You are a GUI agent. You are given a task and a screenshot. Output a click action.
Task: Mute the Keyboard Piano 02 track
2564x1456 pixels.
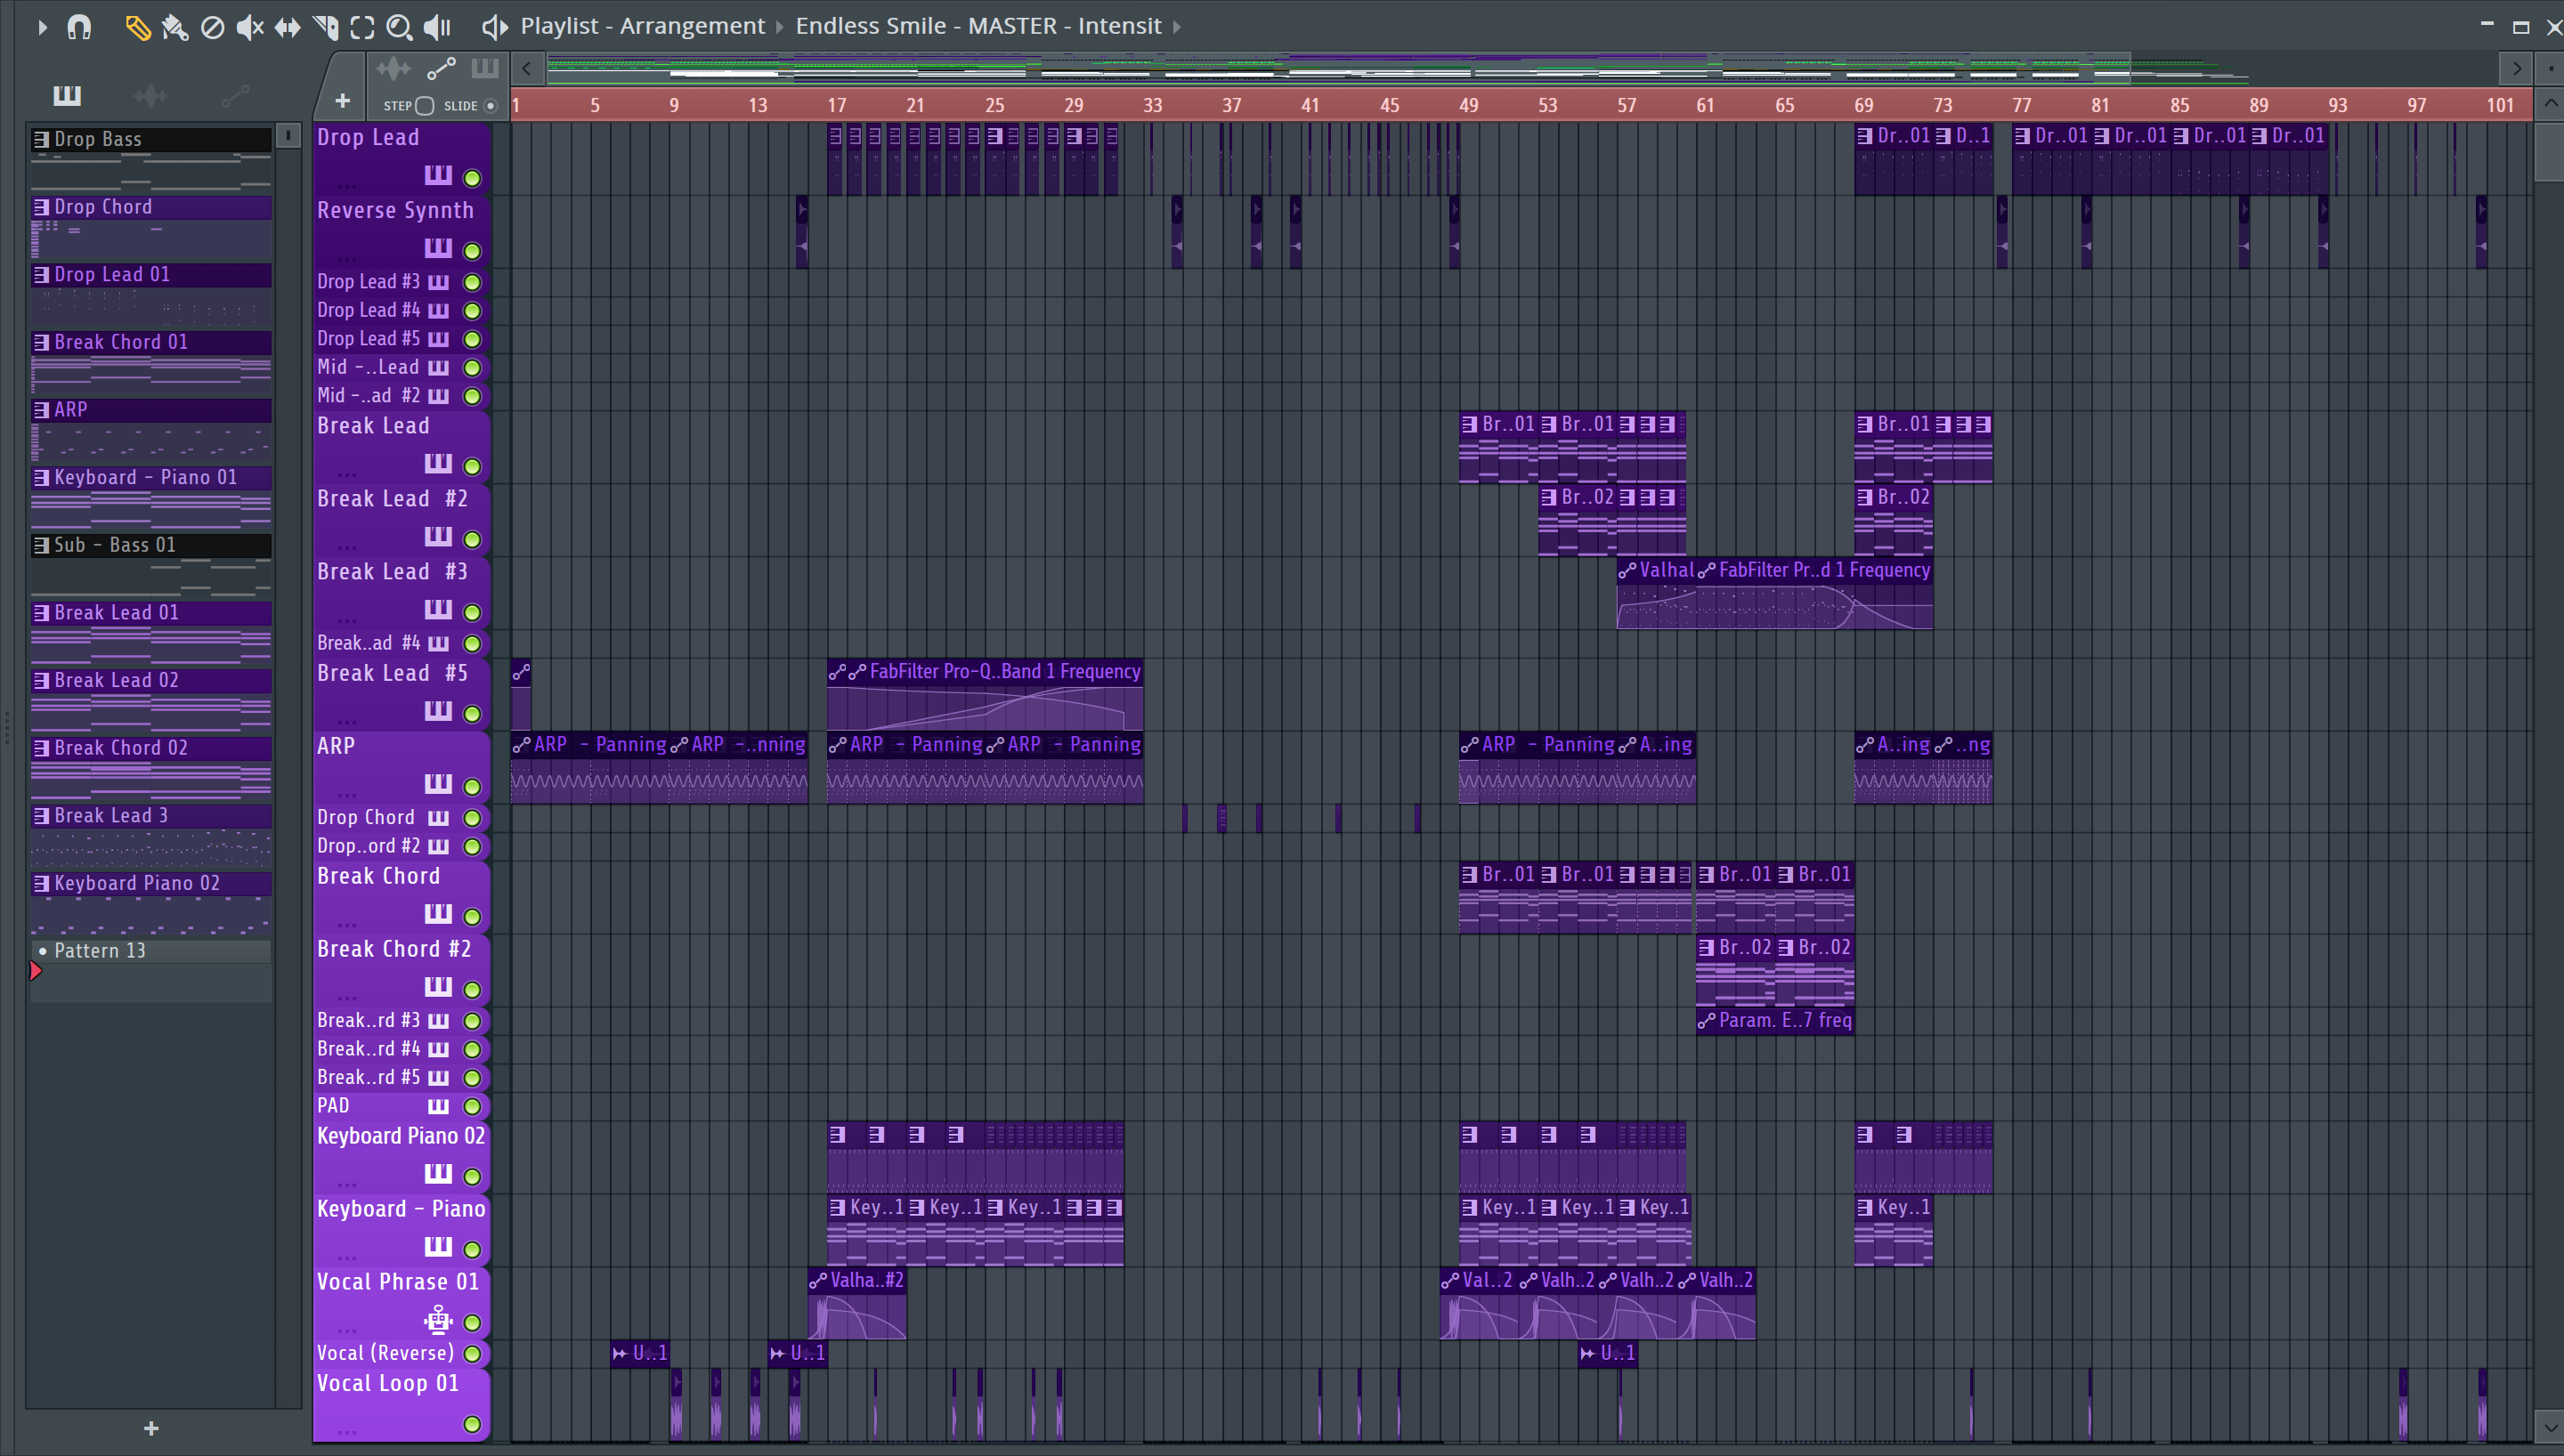pos(472,1177)
